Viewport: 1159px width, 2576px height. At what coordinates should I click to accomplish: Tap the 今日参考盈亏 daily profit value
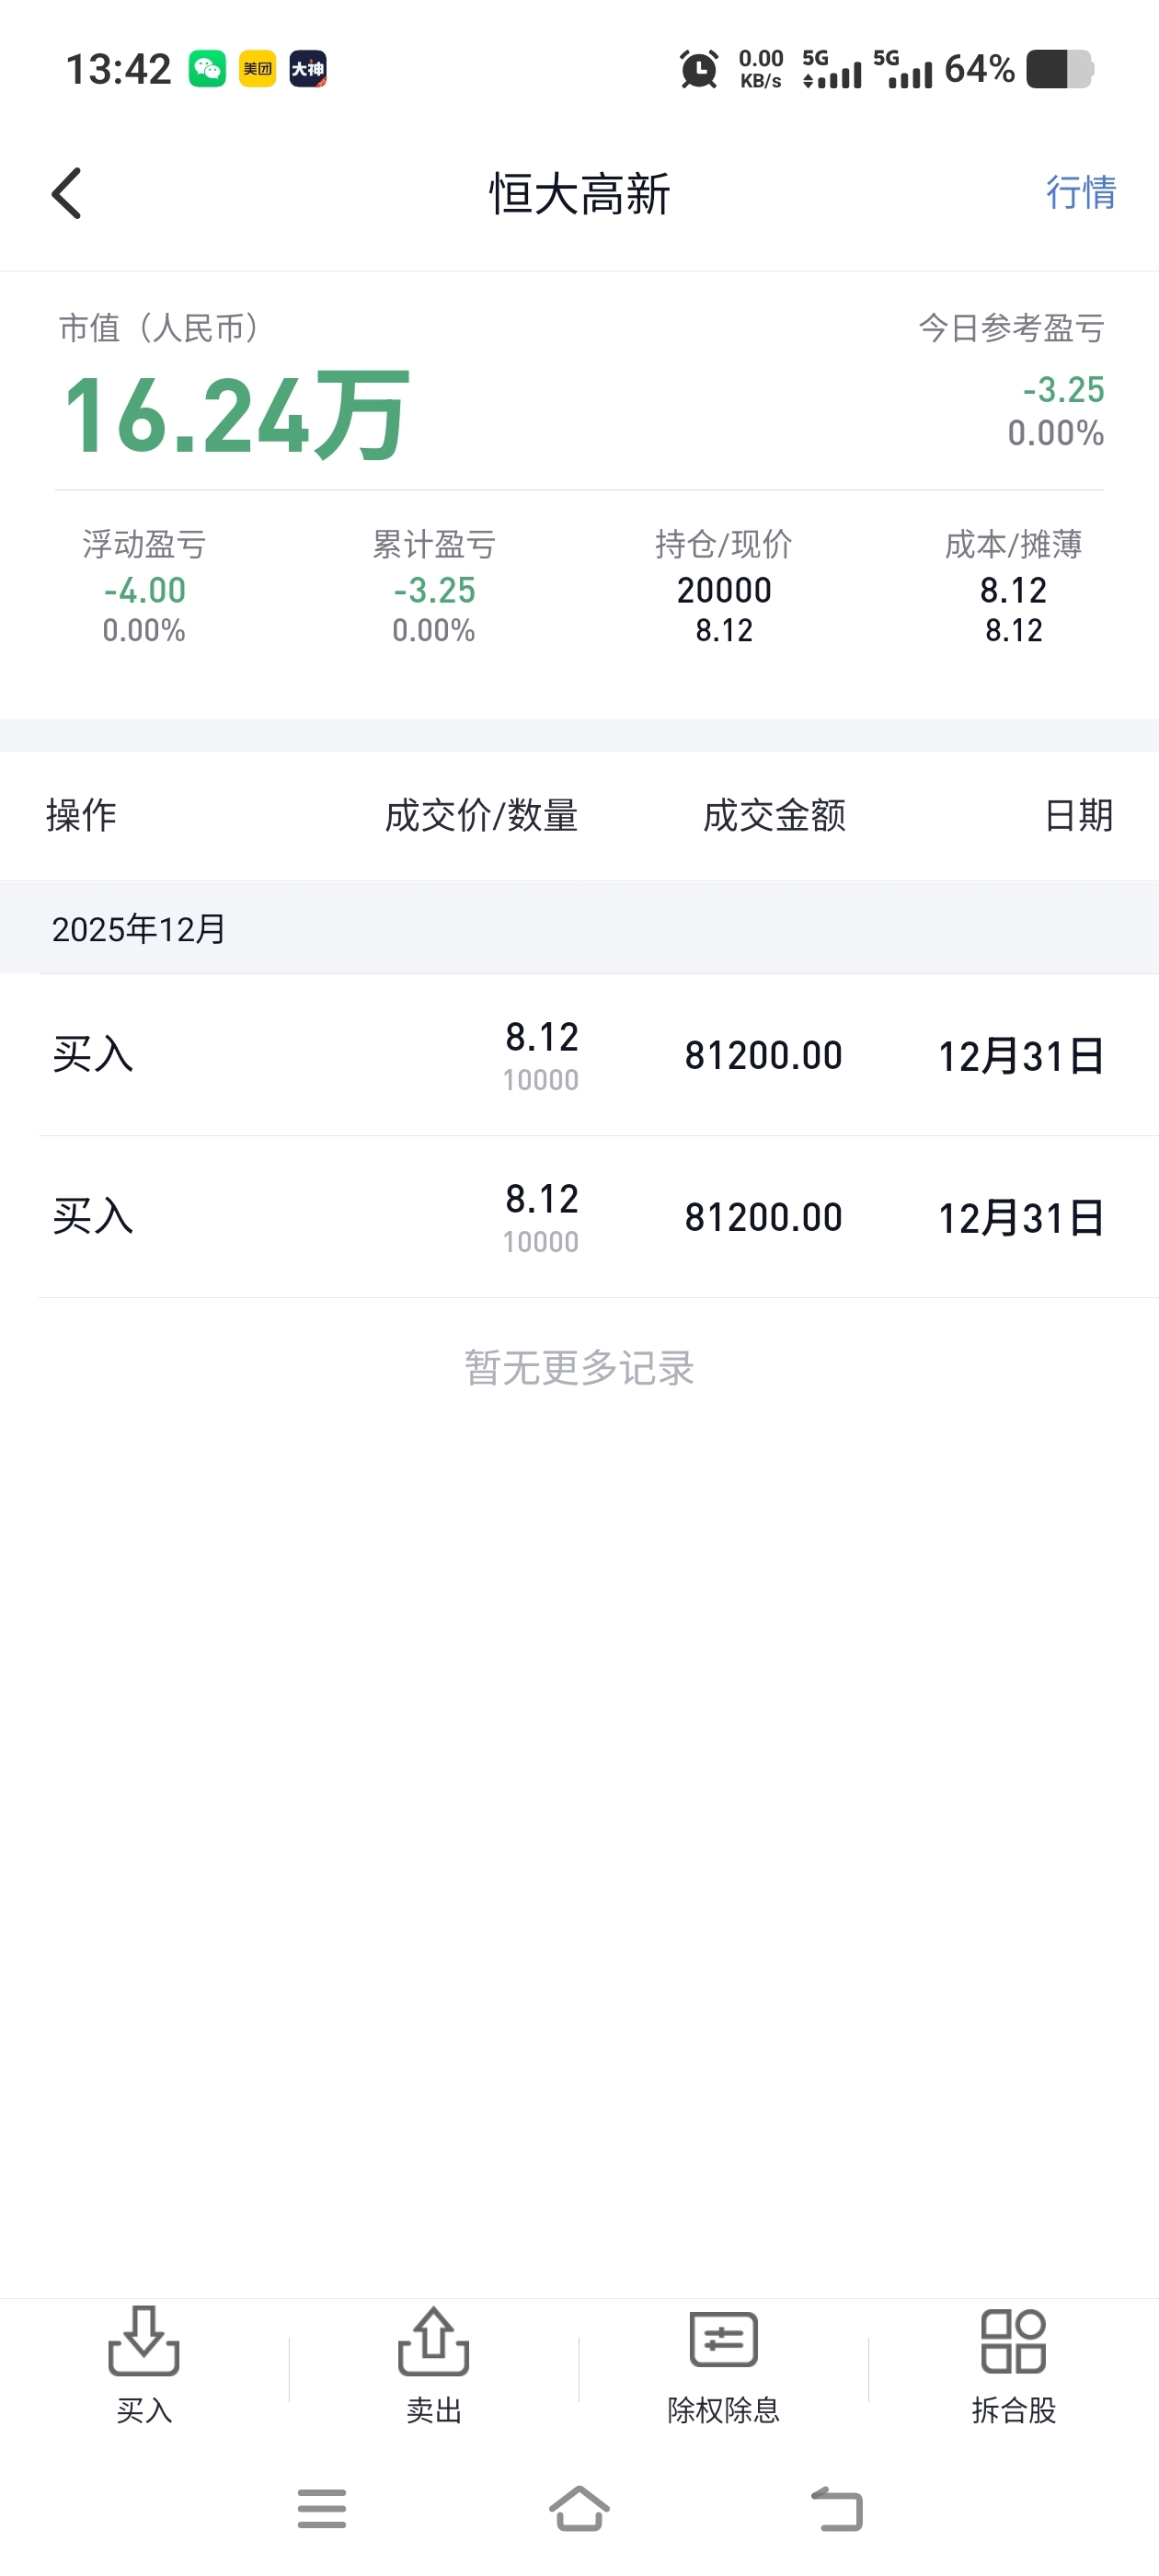1063,390
